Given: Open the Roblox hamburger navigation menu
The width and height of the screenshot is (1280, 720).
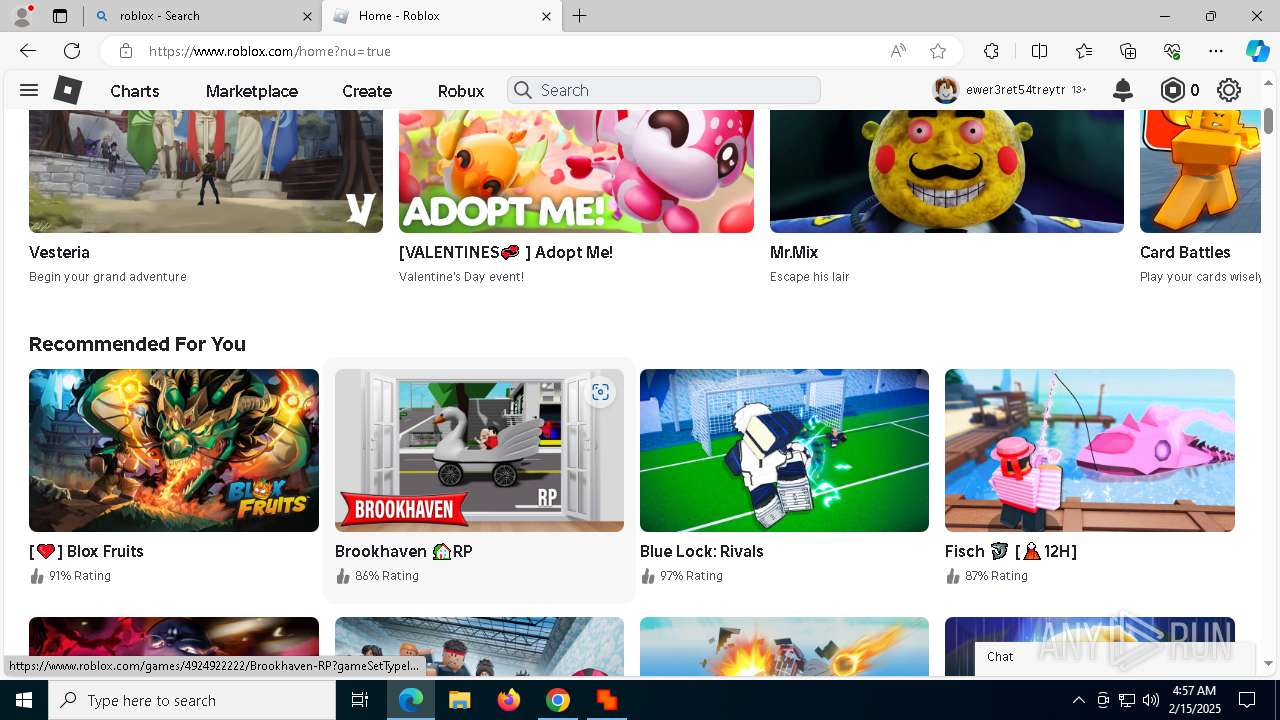Looking at the screenshot, I should 29,90.
